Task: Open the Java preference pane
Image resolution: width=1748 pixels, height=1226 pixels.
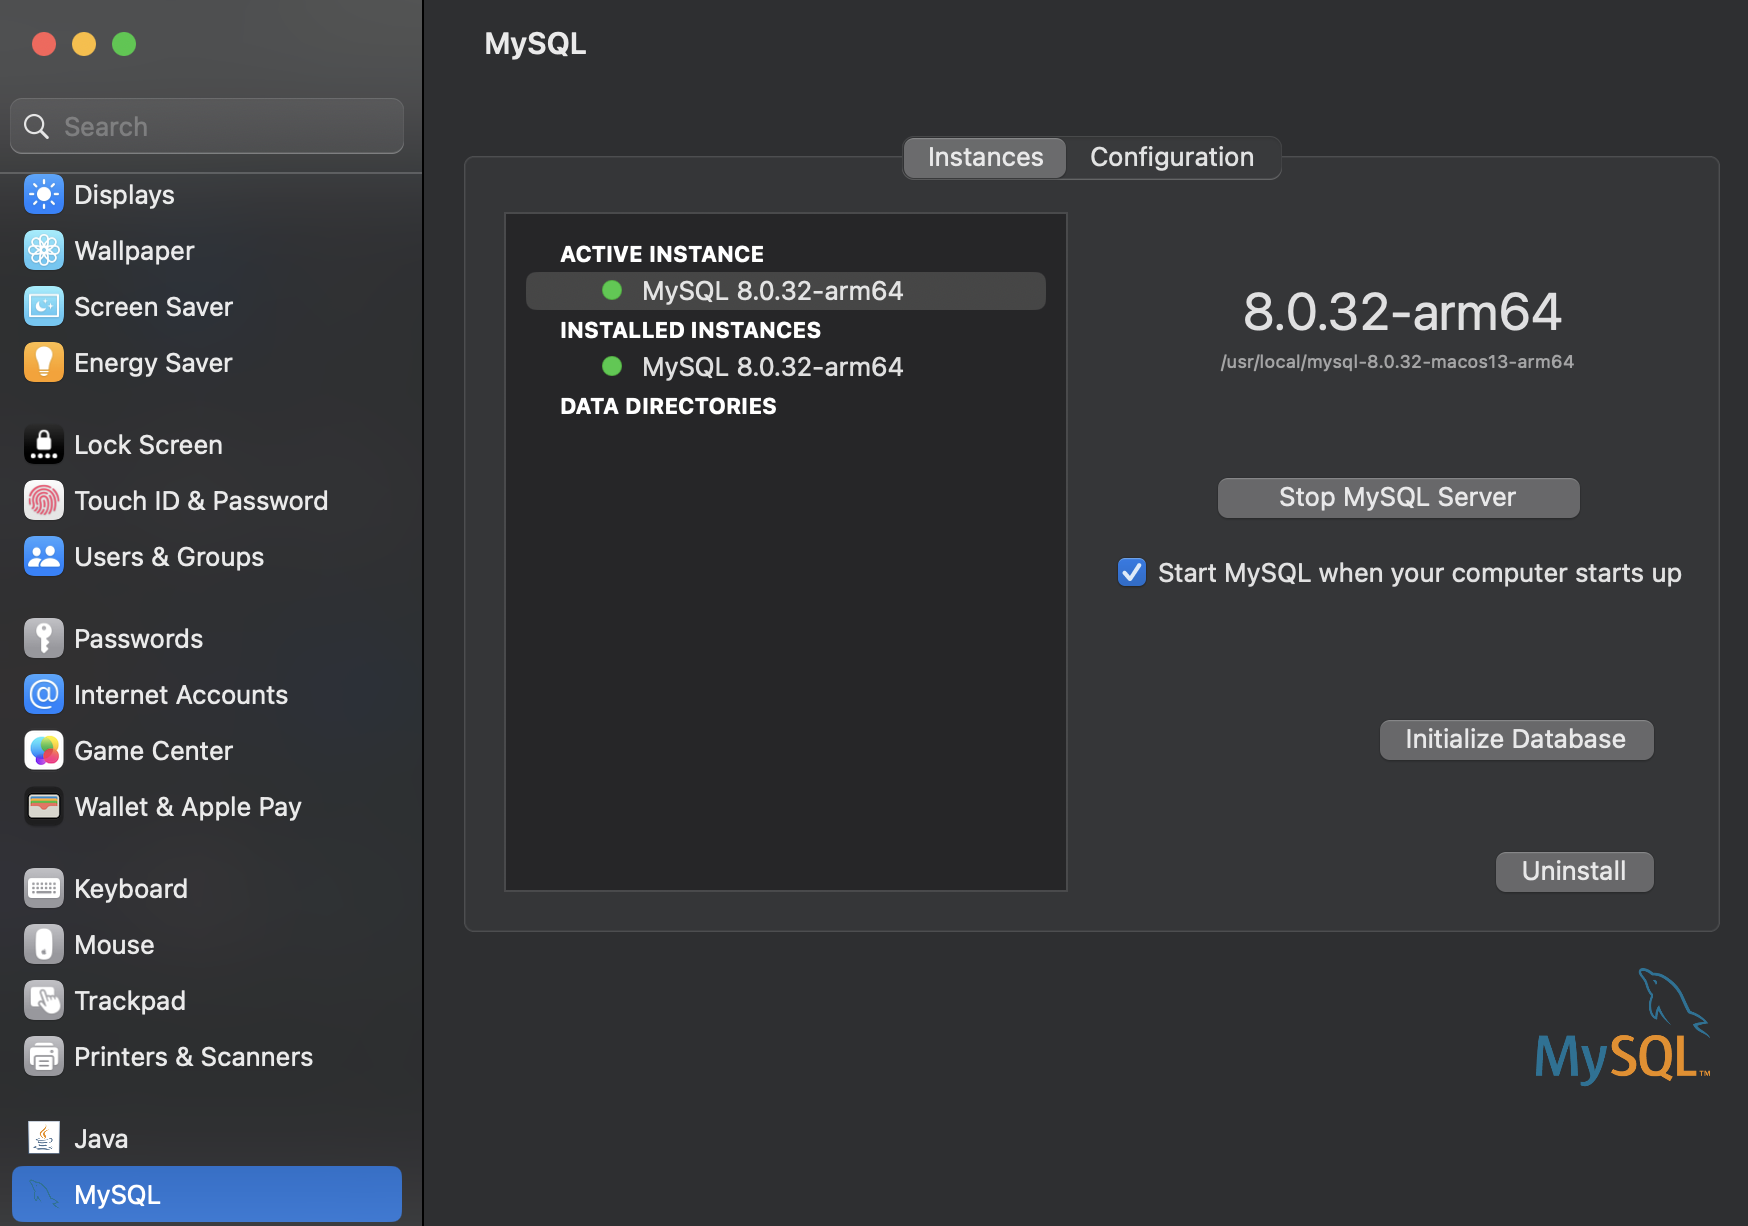Action: coord(100,1137)
